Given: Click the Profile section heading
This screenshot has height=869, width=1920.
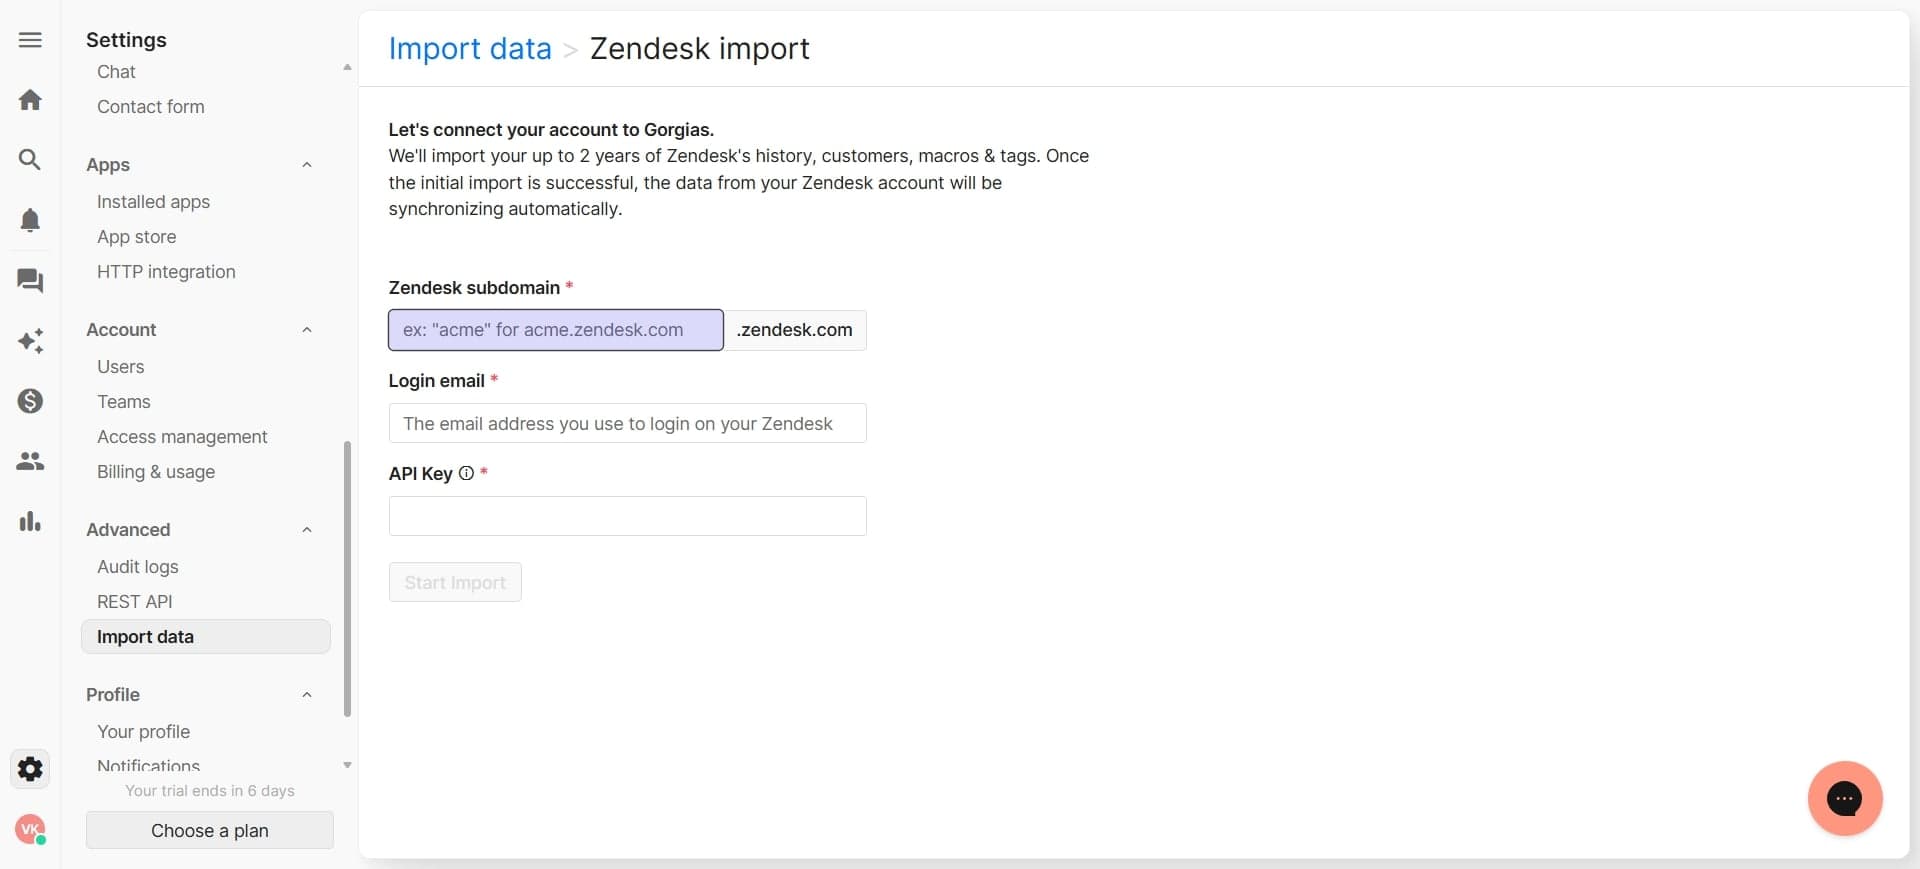Looking at the screenshot, I should [x=113, y=695].
